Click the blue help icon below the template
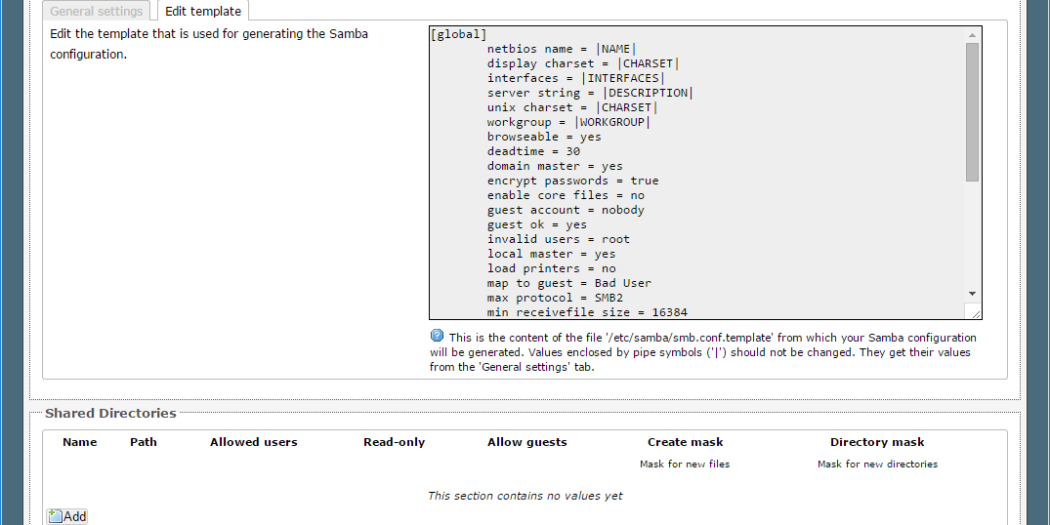Viewport: 1050px width, 525px height. 437,336
